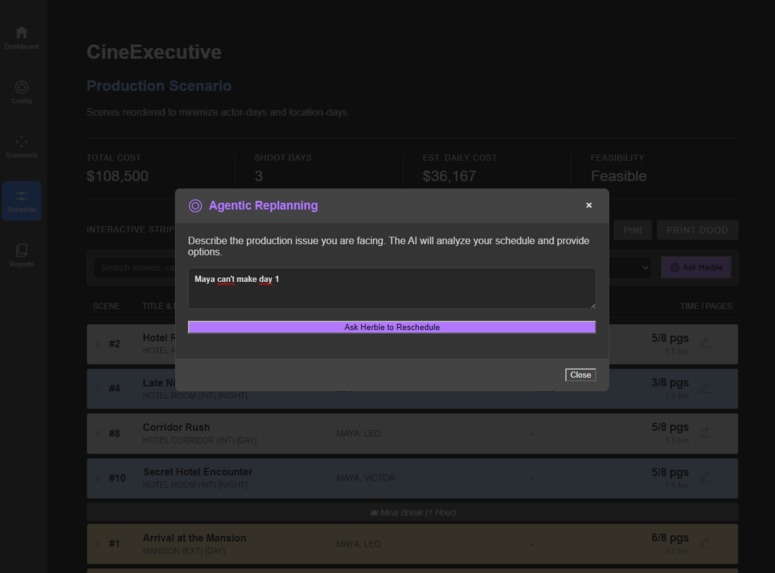
Task: Click the CineExecutive title
Action: [154, 52]
